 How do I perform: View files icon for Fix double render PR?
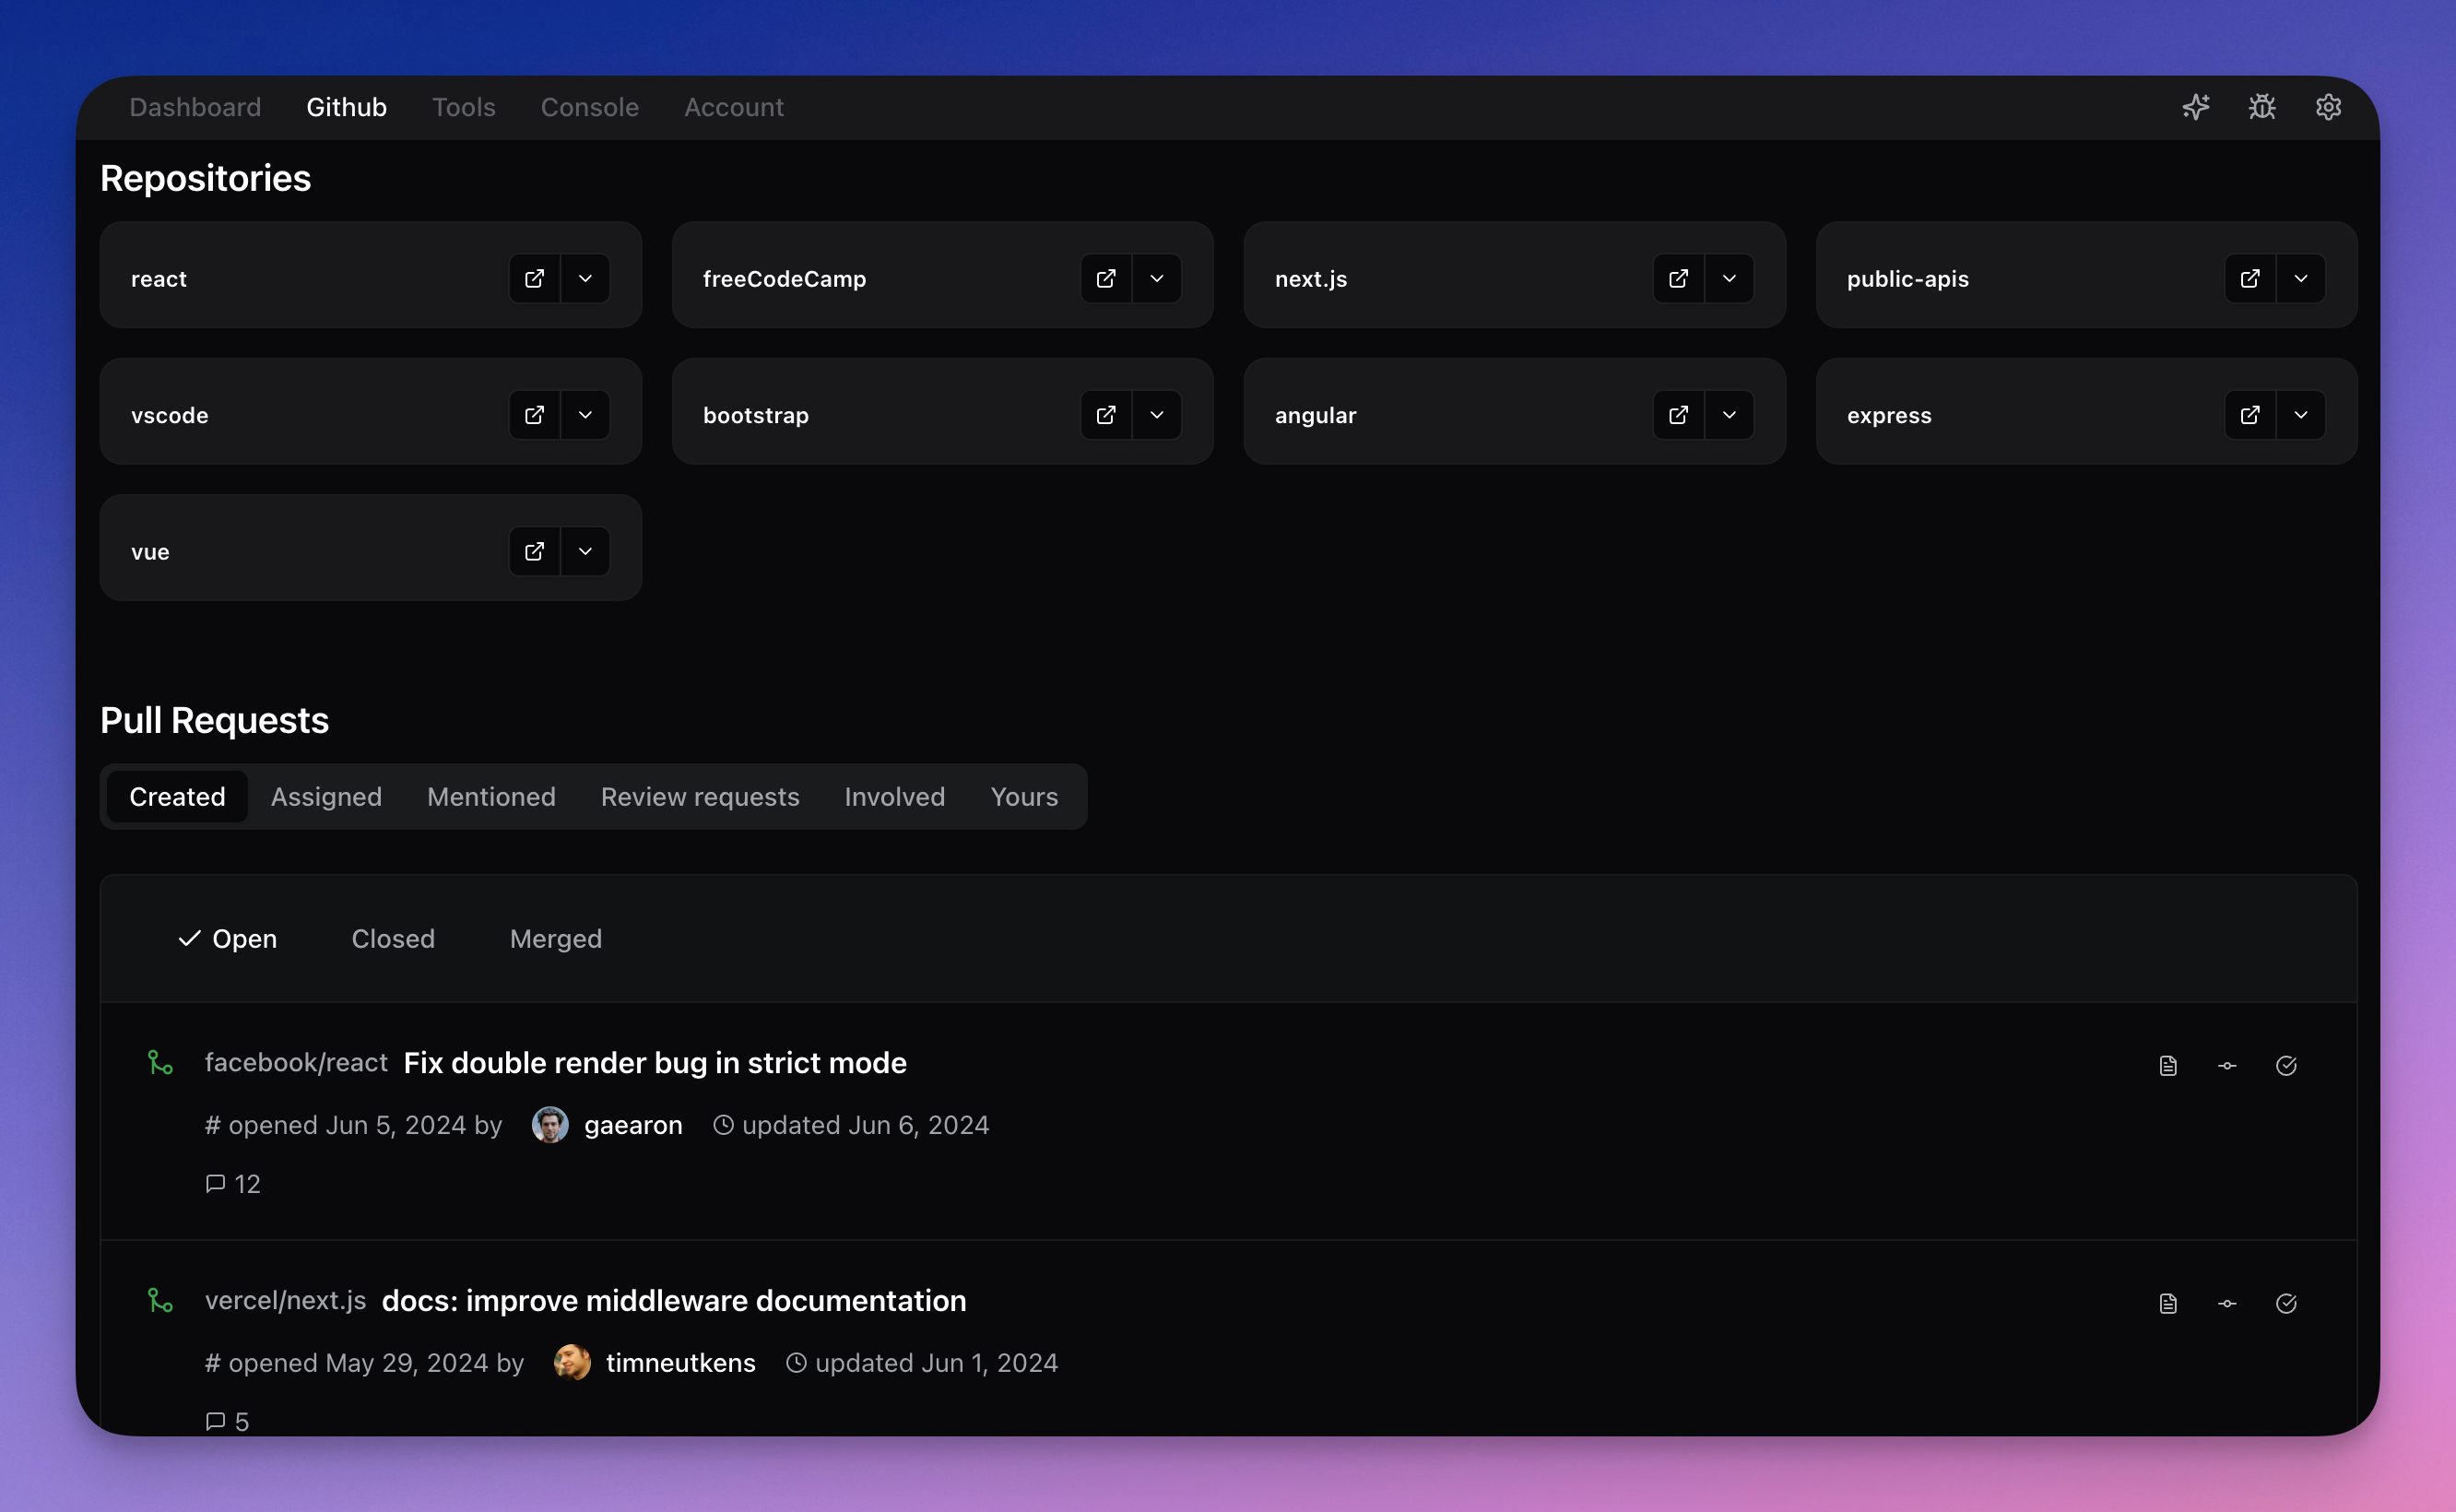[2168, 1066]
